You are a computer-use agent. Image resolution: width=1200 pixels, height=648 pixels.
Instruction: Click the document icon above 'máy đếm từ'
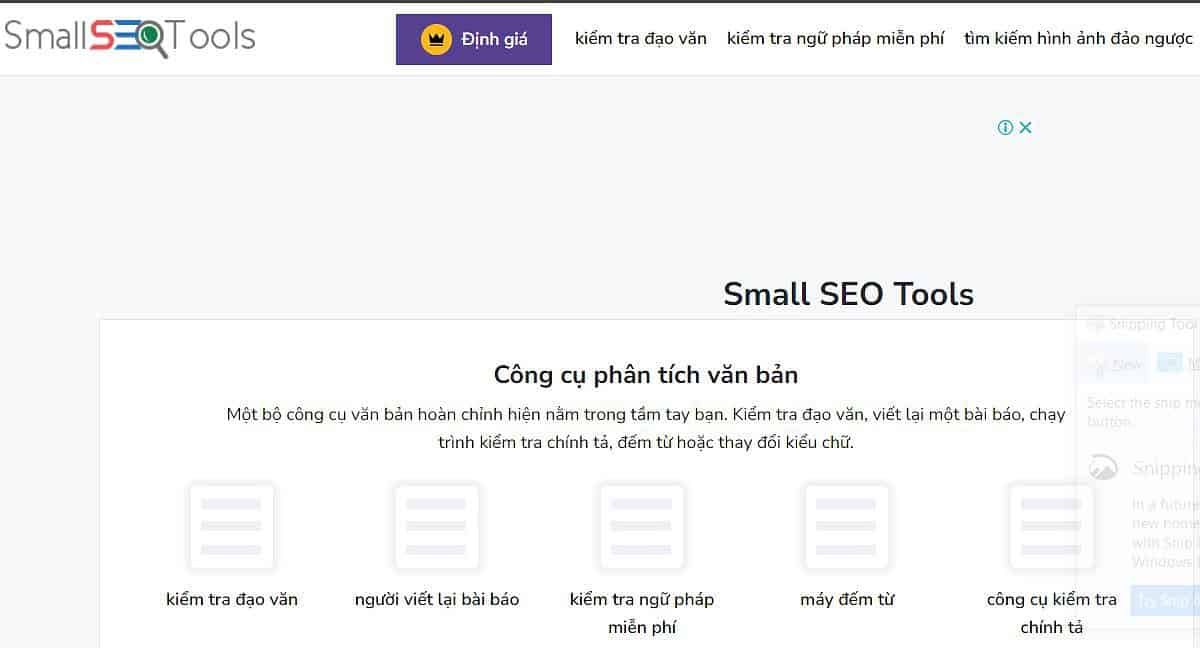click(846, 526)
